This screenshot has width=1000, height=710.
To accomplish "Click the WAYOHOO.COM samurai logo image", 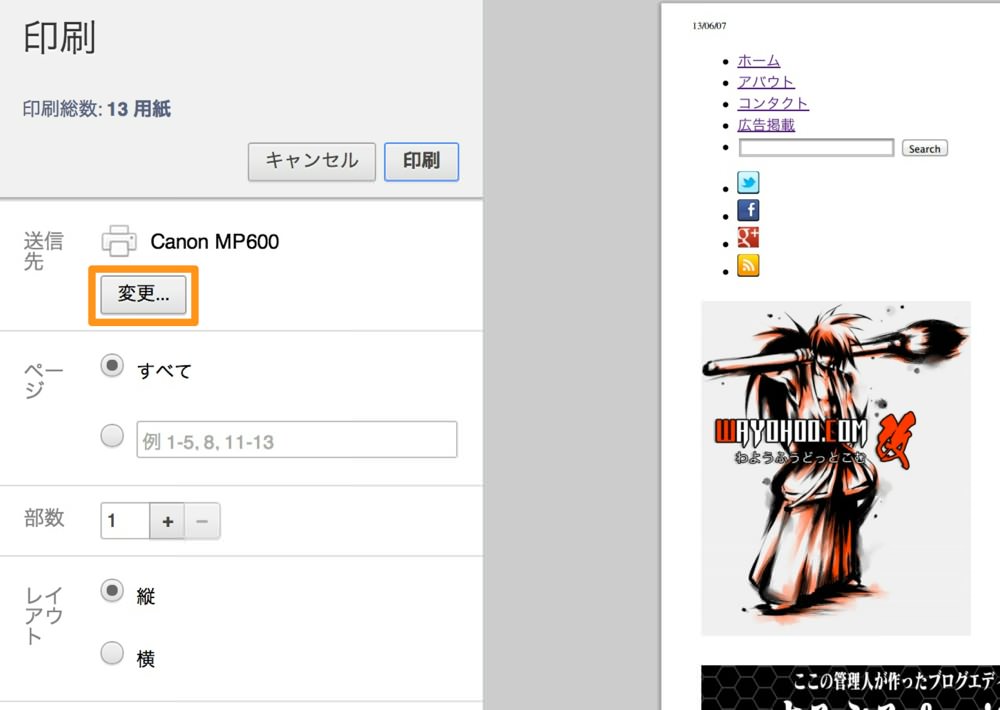I will [836, 468].
